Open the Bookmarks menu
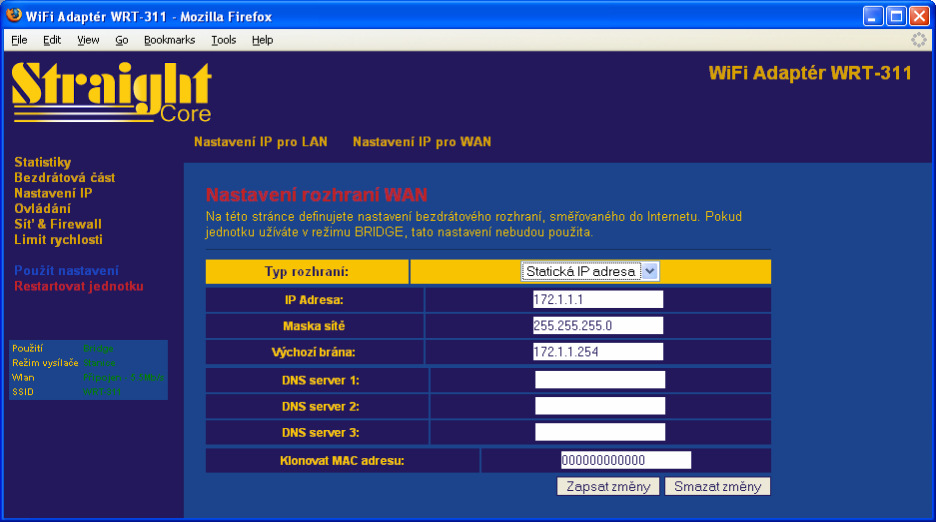This screenshot has height=522, width=936. (170, 40)
